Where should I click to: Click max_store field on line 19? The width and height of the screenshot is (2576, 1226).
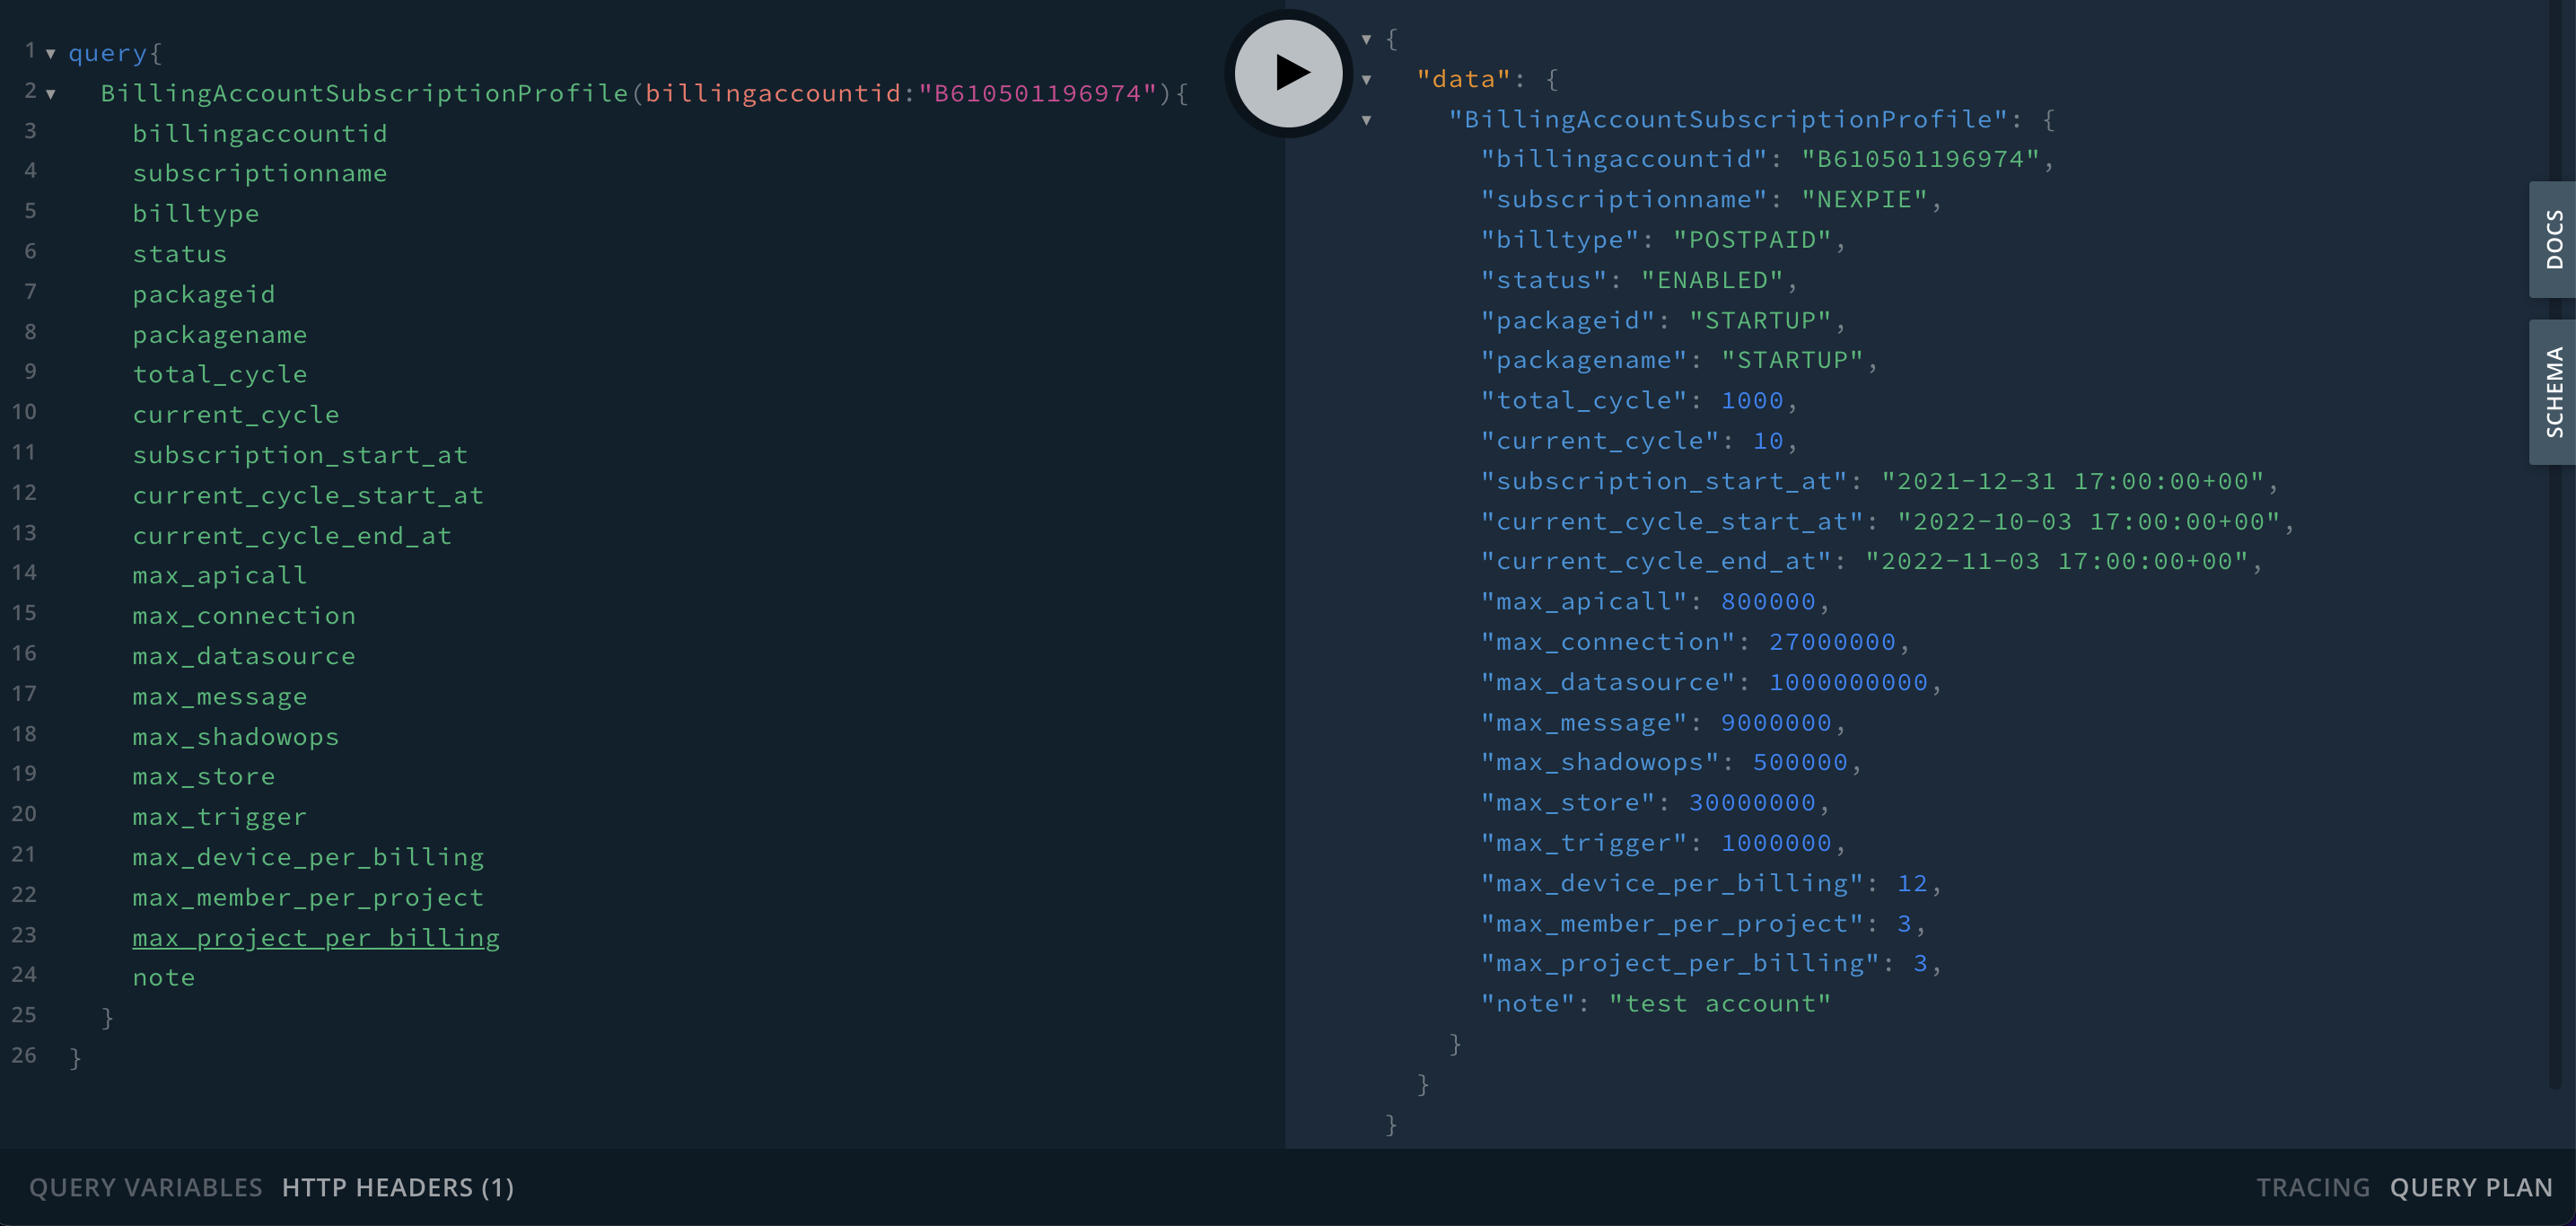[204, 777]
